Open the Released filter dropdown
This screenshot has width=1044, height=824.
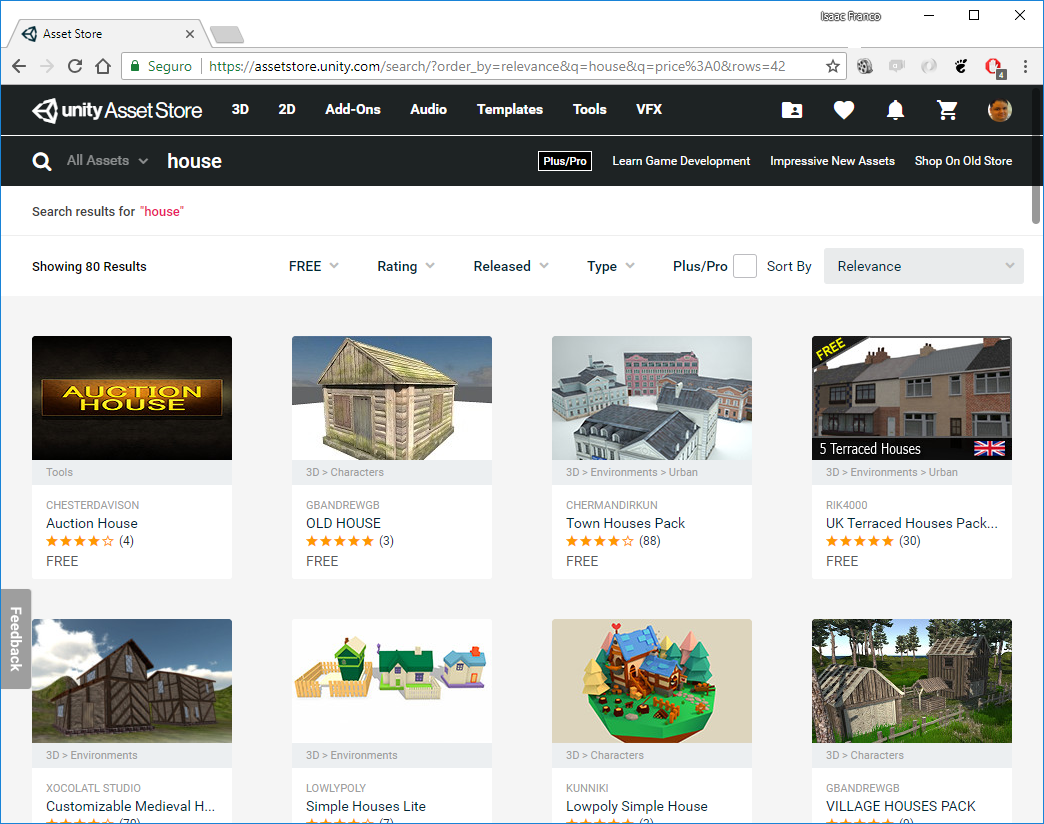coord(511,266)
